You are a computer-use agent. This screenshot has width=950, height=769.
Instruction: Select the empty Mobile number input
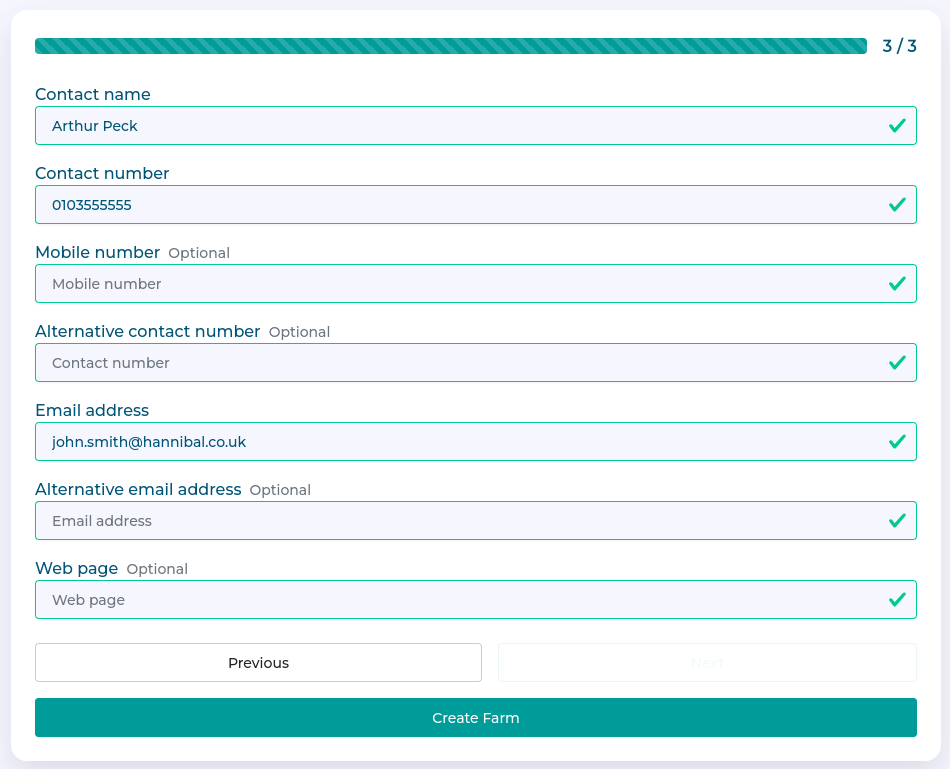point(450,284)
